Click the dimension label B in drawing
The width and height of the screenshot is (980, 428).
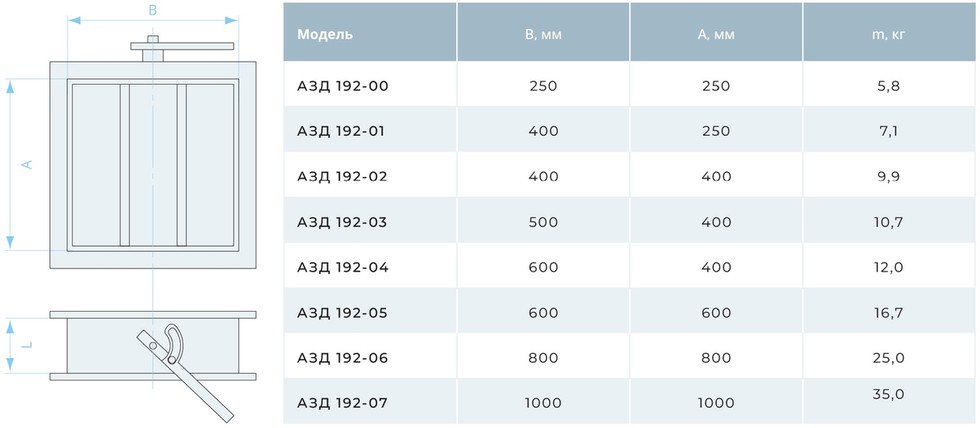click(x=152, y=11)
